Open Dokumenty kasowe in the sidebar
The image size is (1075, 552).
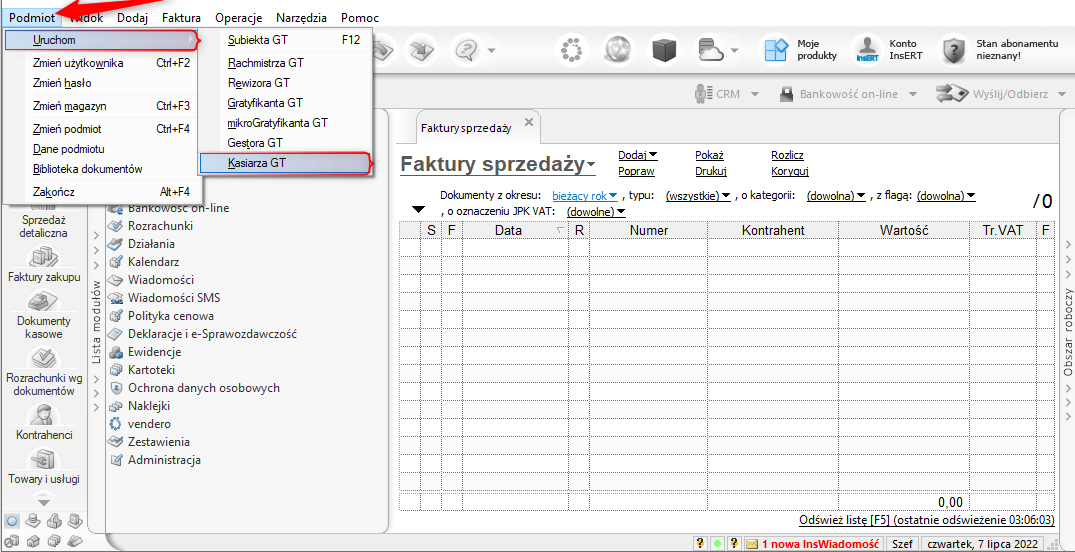pos(44,315)
